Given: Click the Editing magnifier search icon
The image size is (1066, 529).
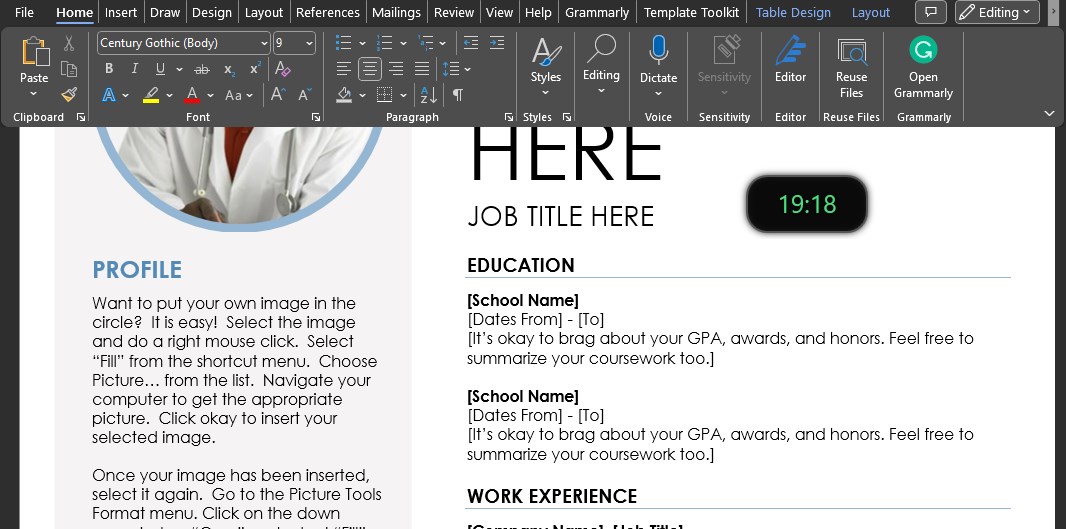Looking at the screenshot, I should tap(601, 50).
